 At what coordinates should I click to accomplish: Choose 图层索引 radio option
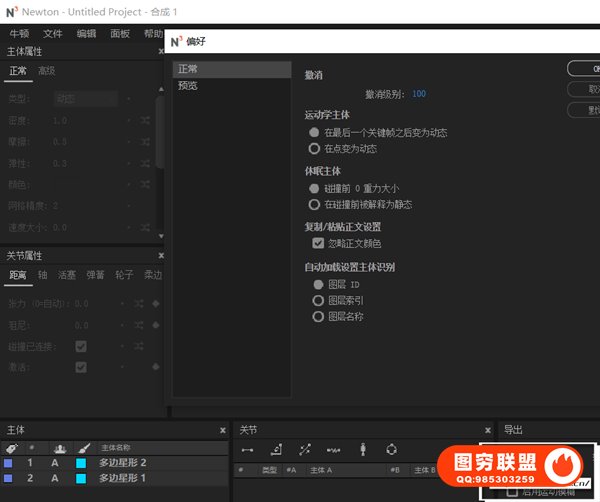(318, 300)
